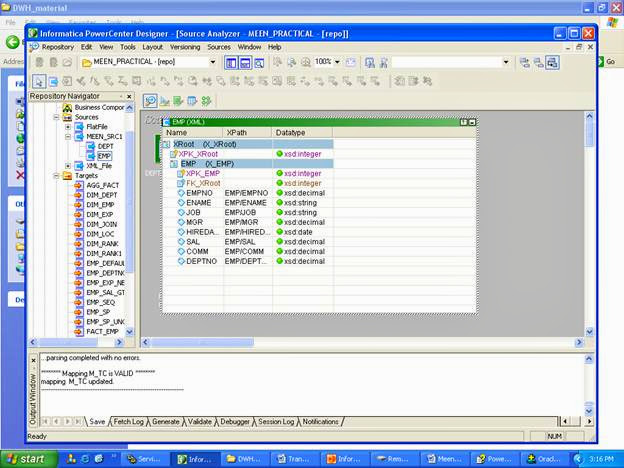Click the blue source icon beside the pointer tool
This screenshot has height=468, width=624.
pos(53,82)
